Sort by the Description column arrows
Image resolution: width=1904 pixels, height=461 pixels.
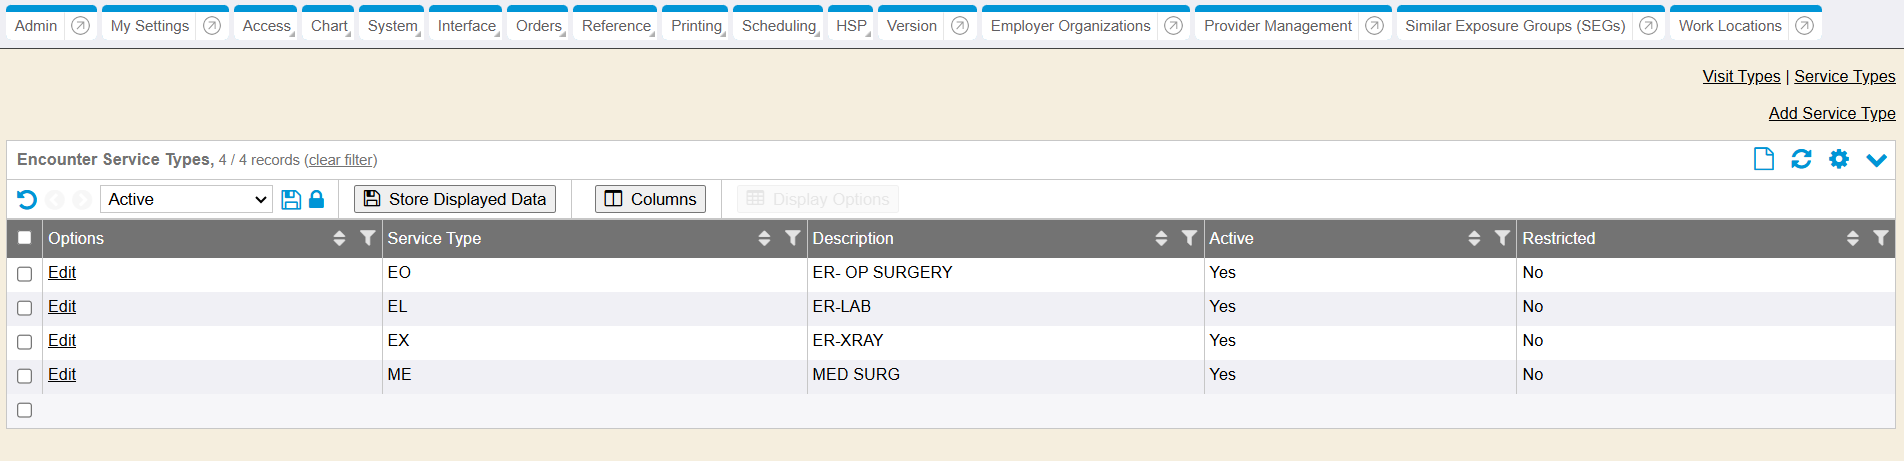[1161, 238]
